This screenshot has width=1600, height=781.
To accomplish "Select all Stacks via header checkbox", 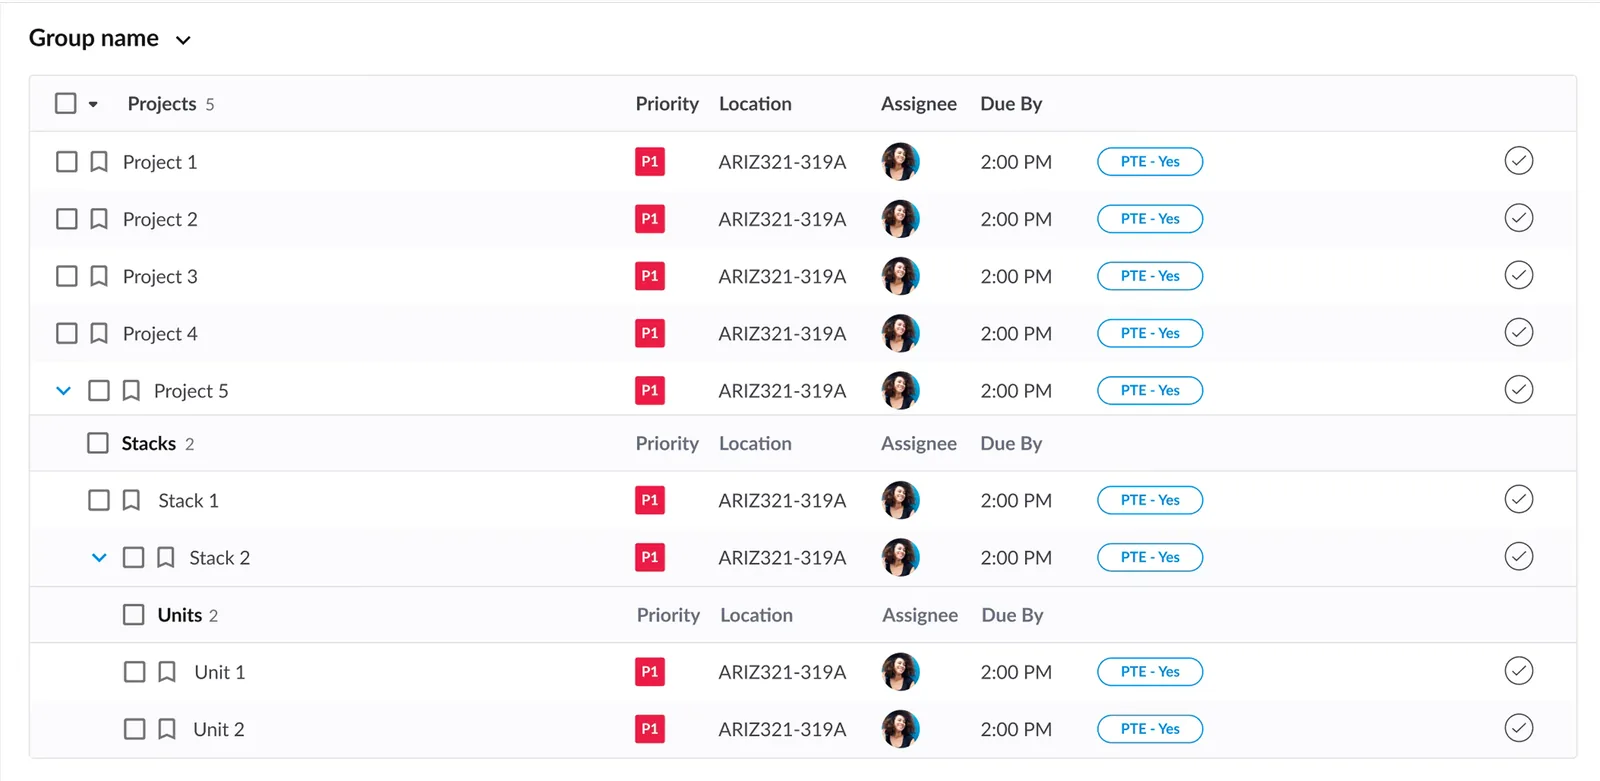I will (98, 443).
